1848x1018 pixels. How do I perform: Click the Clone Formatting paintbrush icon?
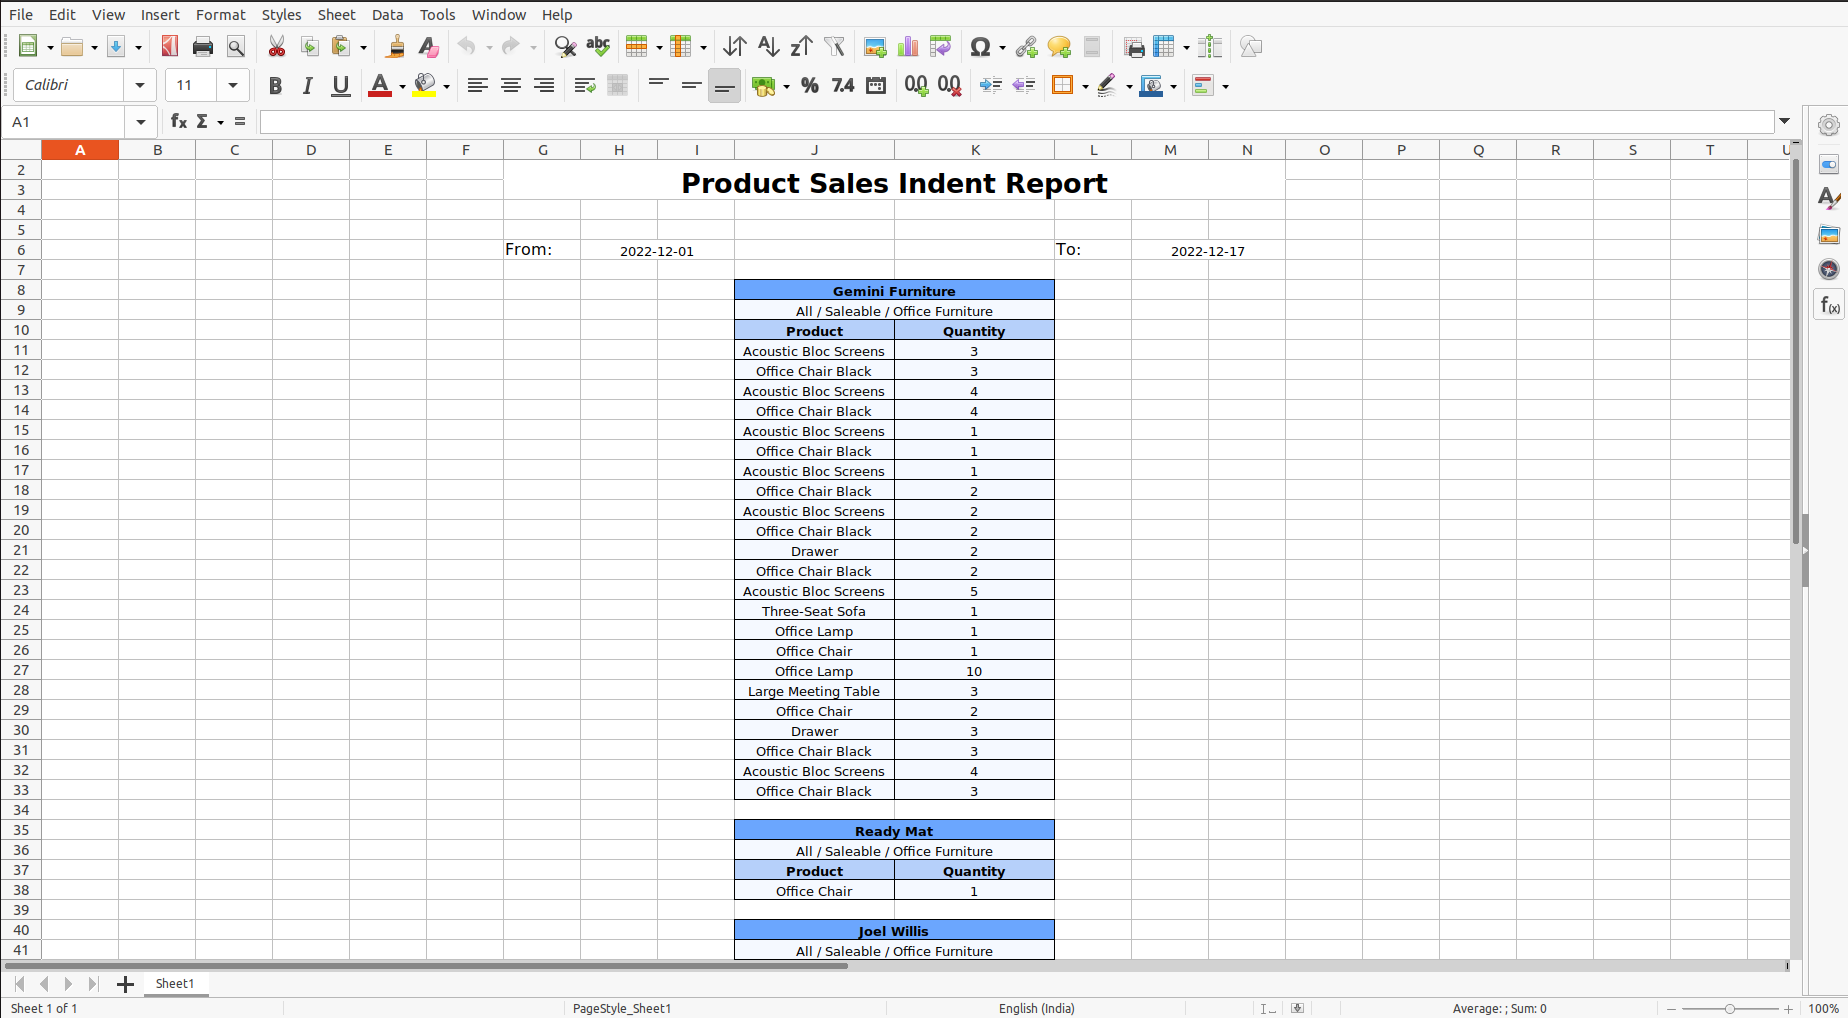tap(396, 47)
